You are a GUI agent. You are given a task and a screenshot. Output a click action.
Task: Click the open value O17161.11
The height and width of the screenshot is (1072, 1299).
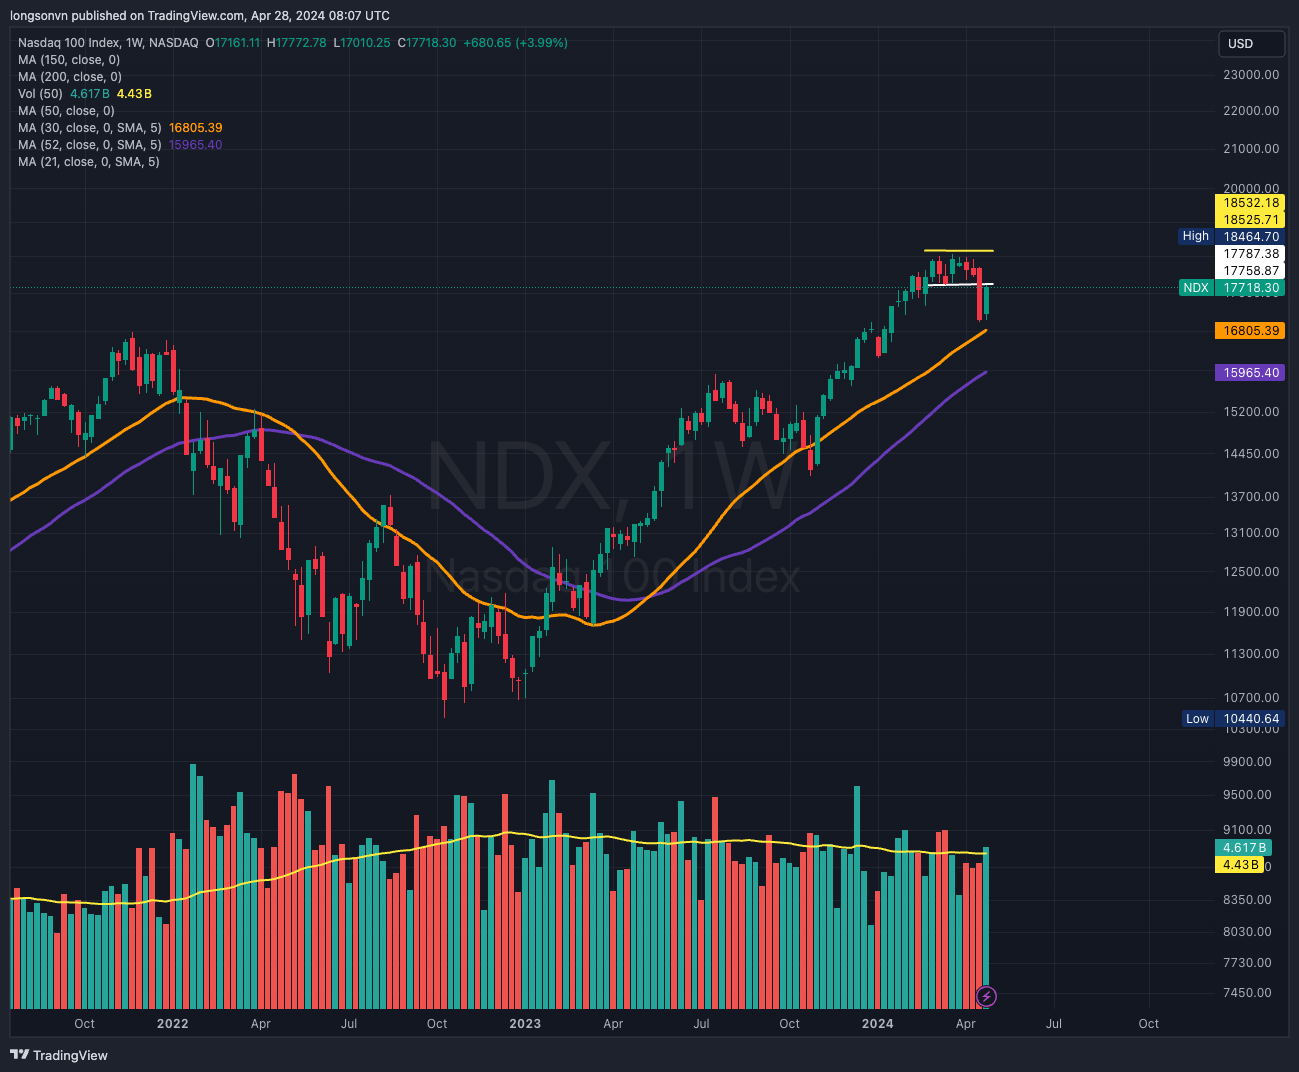click(x=233, y=43)
